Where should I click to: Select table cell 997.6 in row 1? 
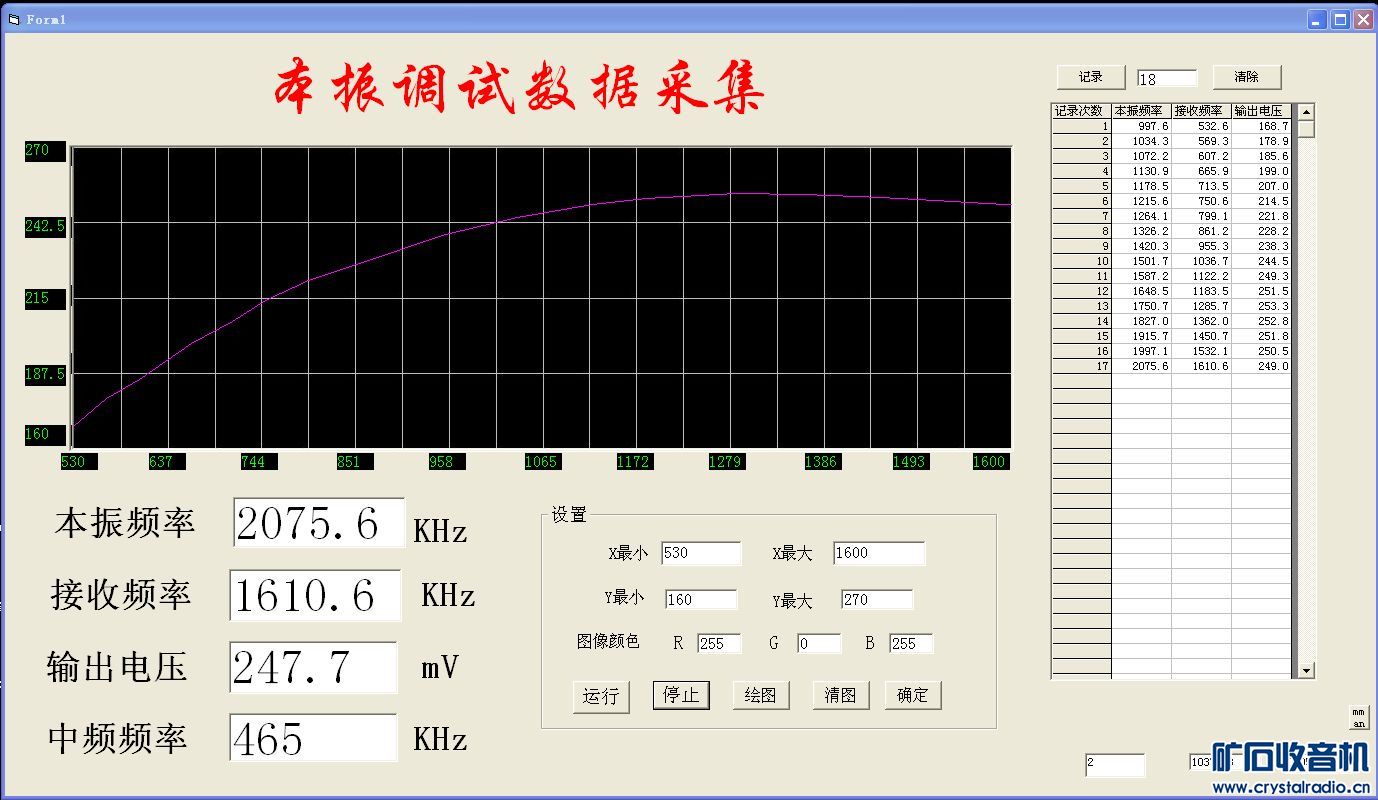[1141, 127]
